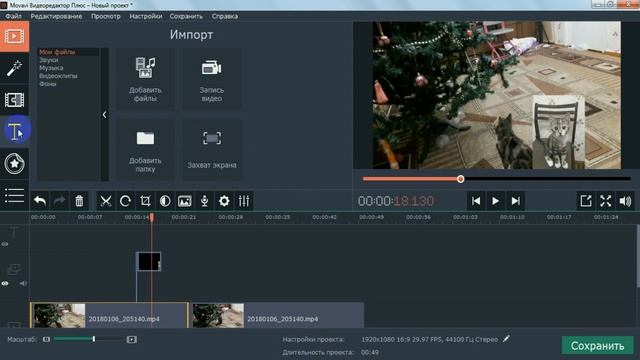
Task: Open the clip image wizard icon
Action: click(x=184, y=201)
